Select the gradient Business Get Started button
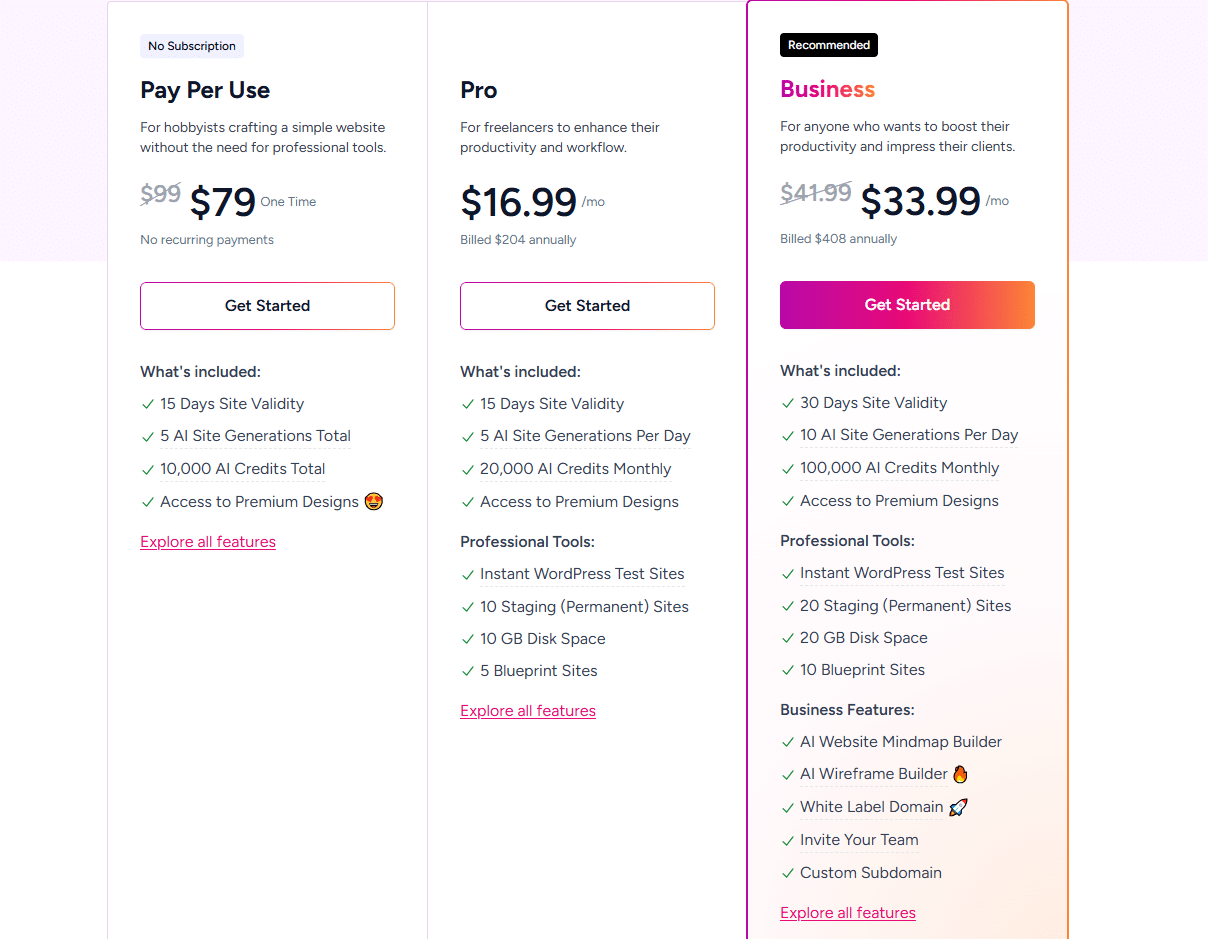The height and width of the screenshot is (939, 1208). point(907,305)
